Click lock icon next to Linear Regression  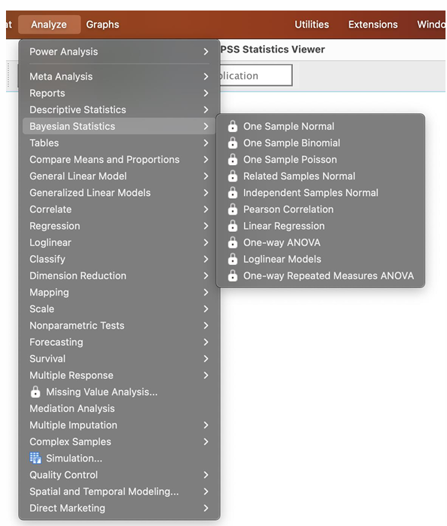click(x=232, y=226)
